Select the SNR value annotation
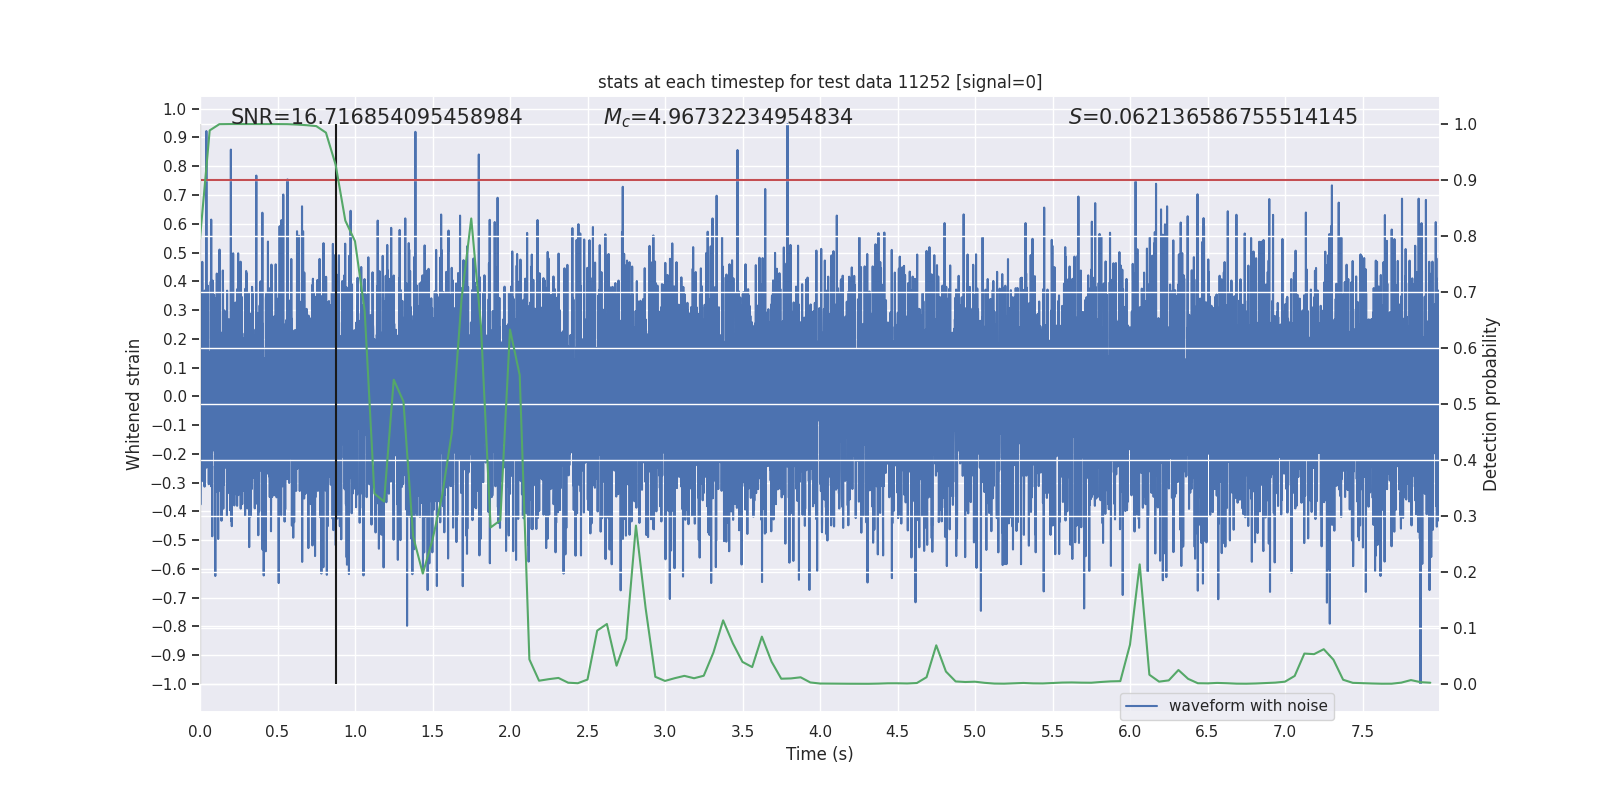 click(x=376, y=117)
